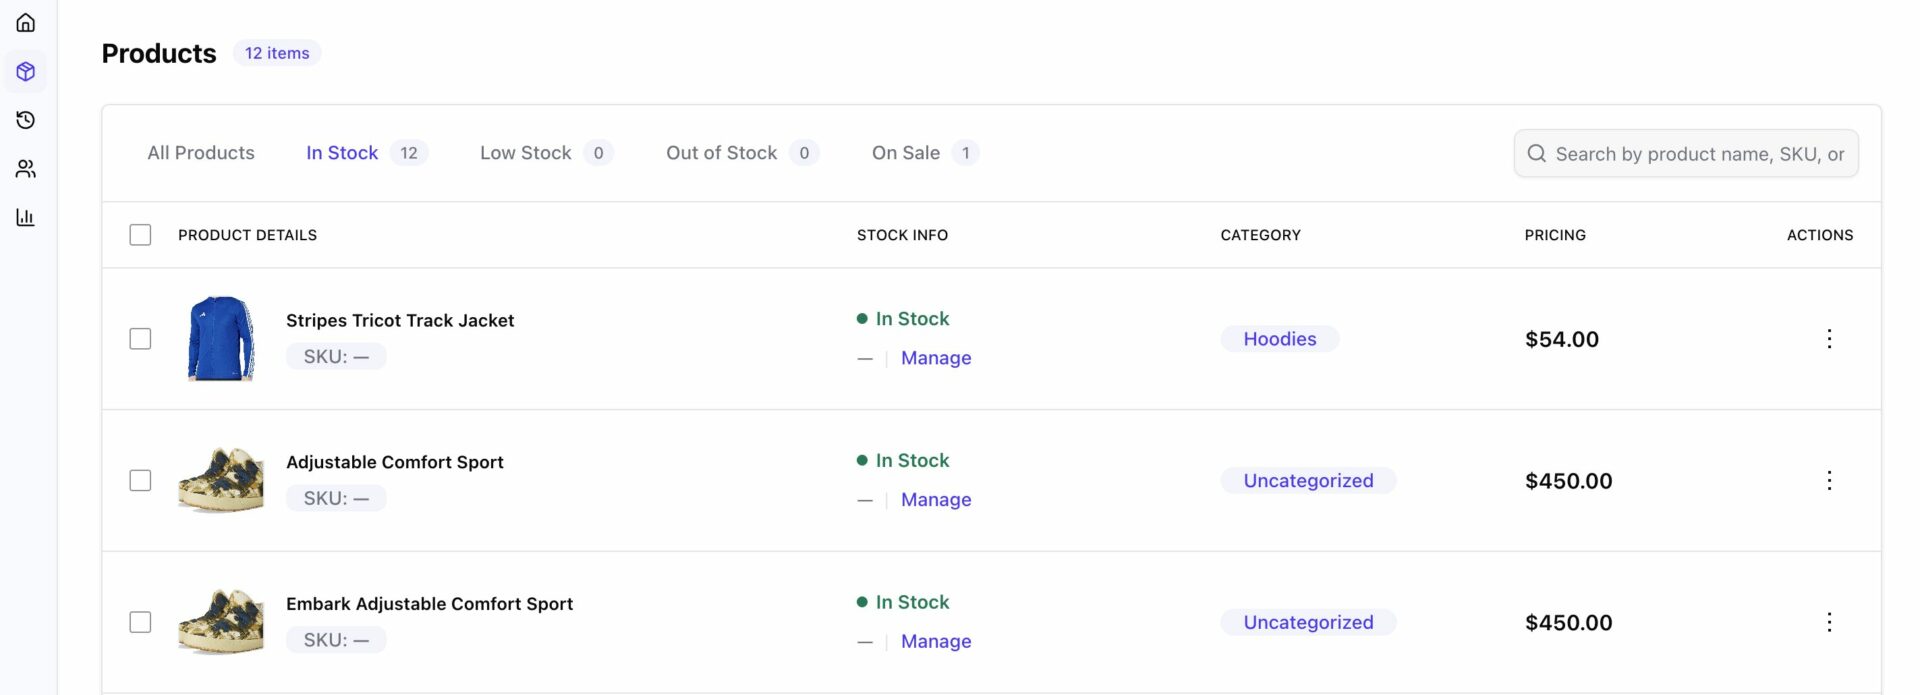Click Manage for Stripes Tricot Track Jacket
1920x695 pixels.
[x=936, y=358]
